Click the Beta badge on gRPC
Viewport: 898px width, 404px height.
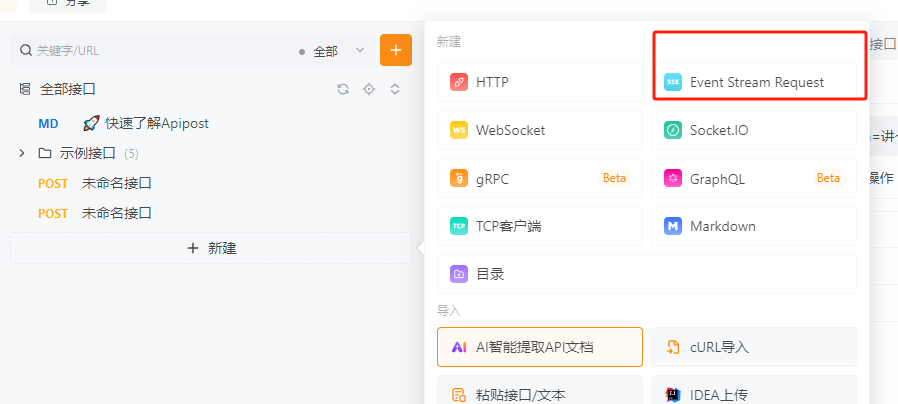pyautogui.click(x=615, y=178)
